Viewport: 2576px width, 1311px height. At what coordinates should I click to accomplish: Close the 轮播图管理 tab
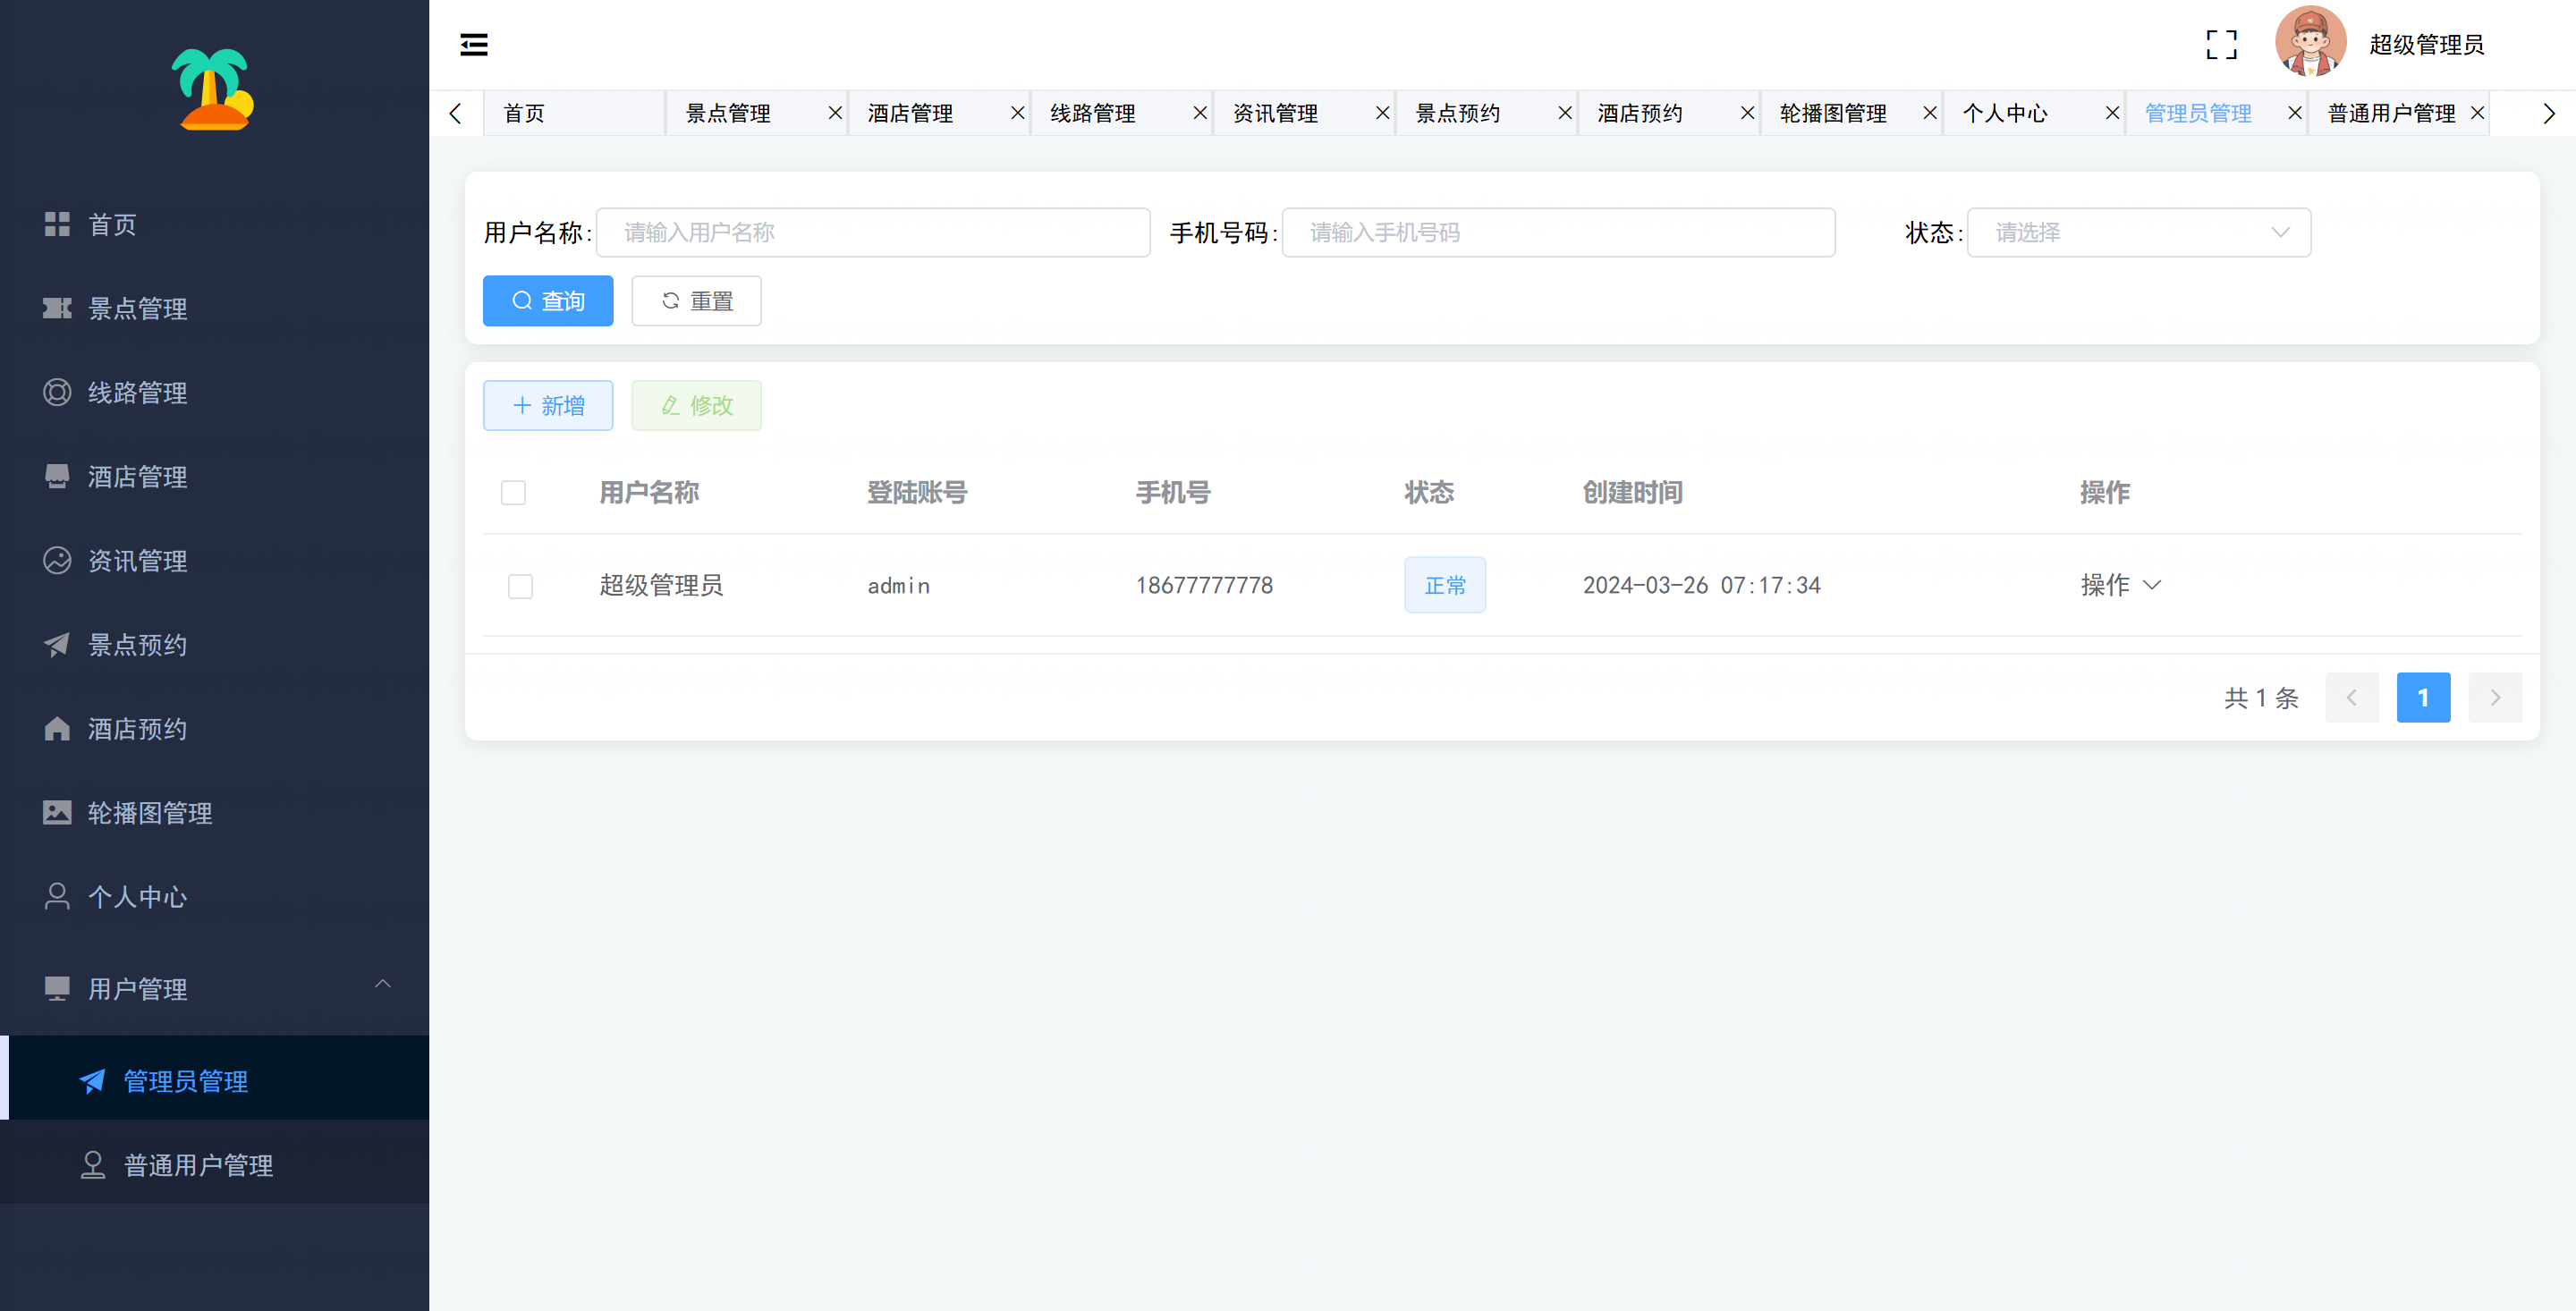click(x=1930, y=113)
